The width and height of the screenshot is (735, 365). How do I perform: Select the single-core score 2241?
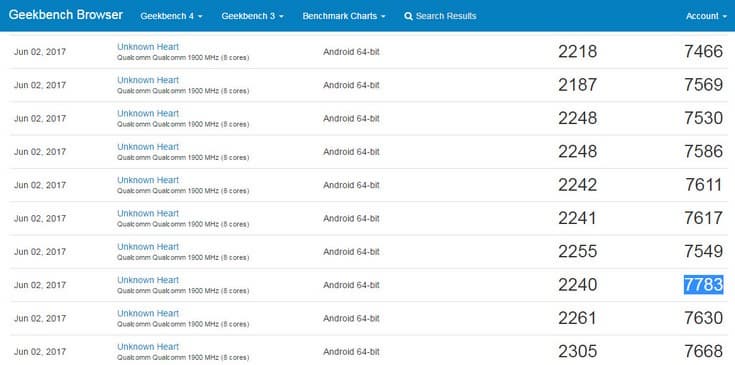[x=578, y=218]
